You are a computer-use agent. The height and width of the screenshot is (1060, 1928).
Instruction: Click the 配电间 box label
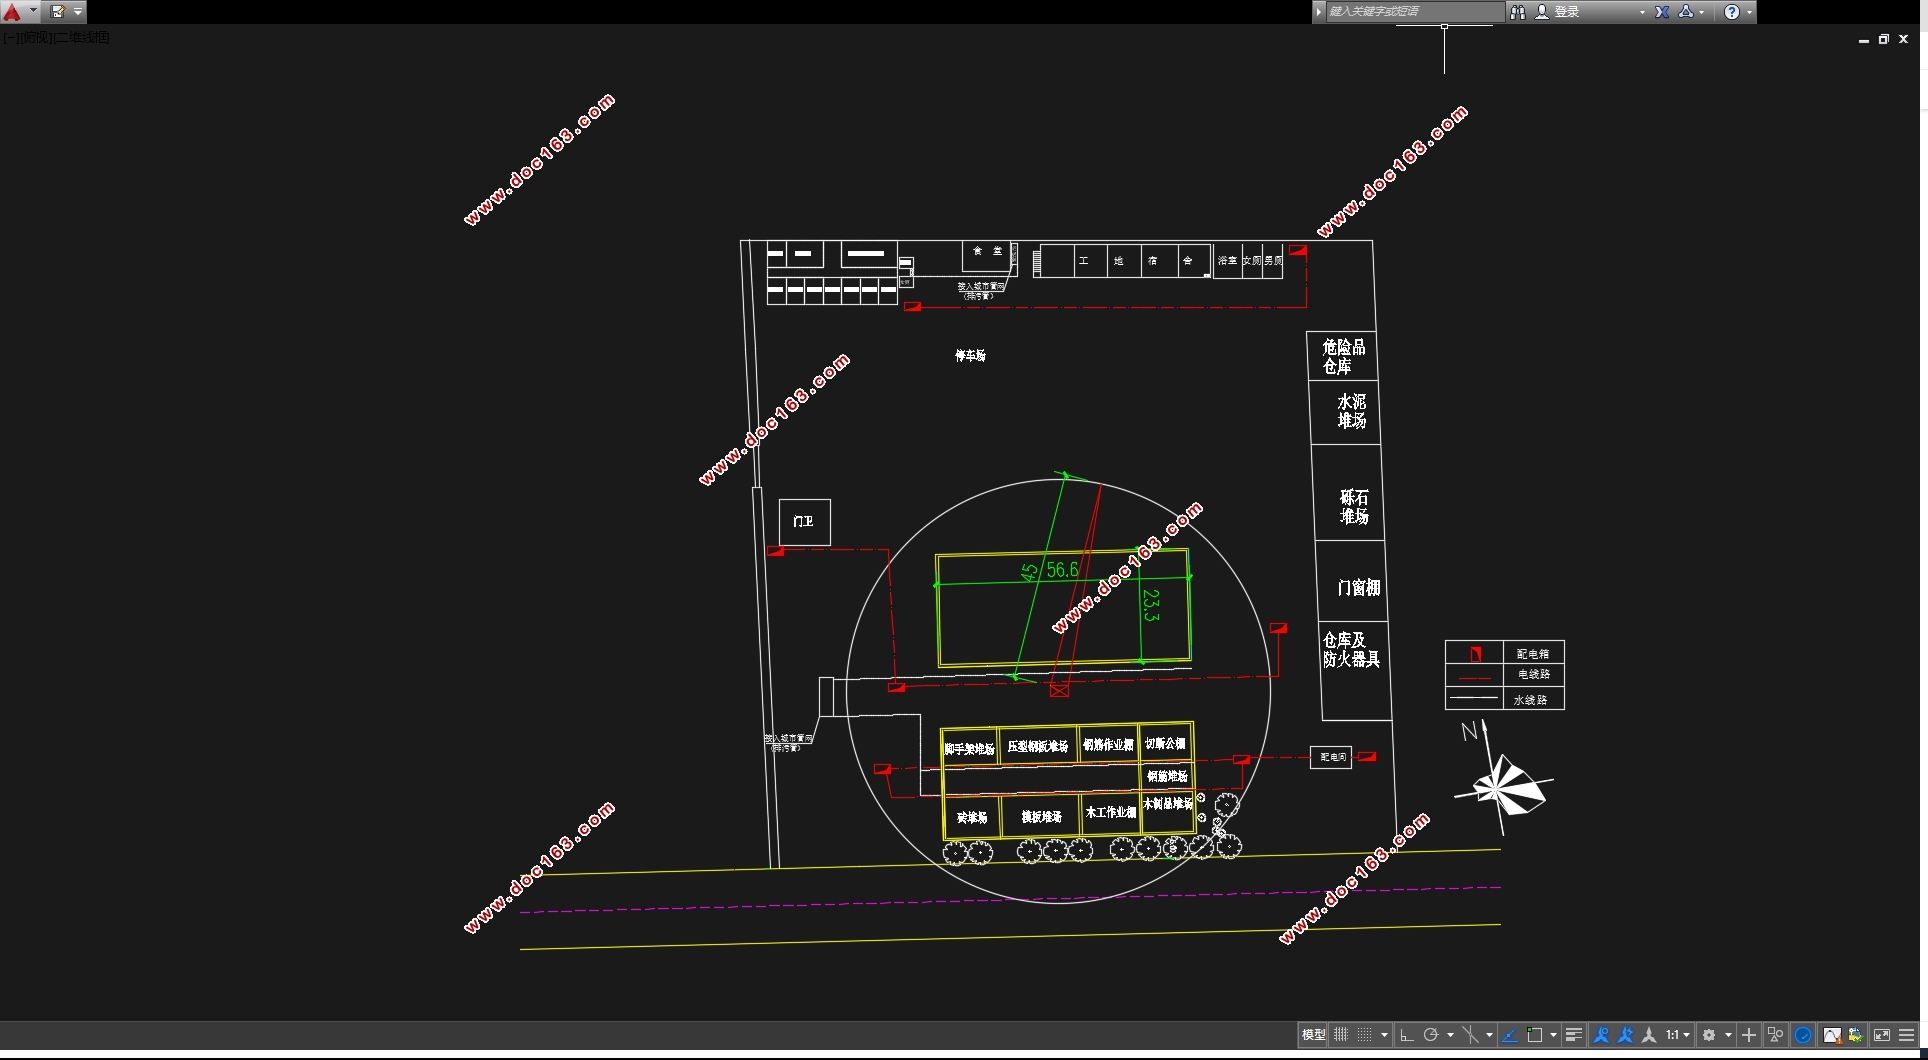(x=1332, y=757)
